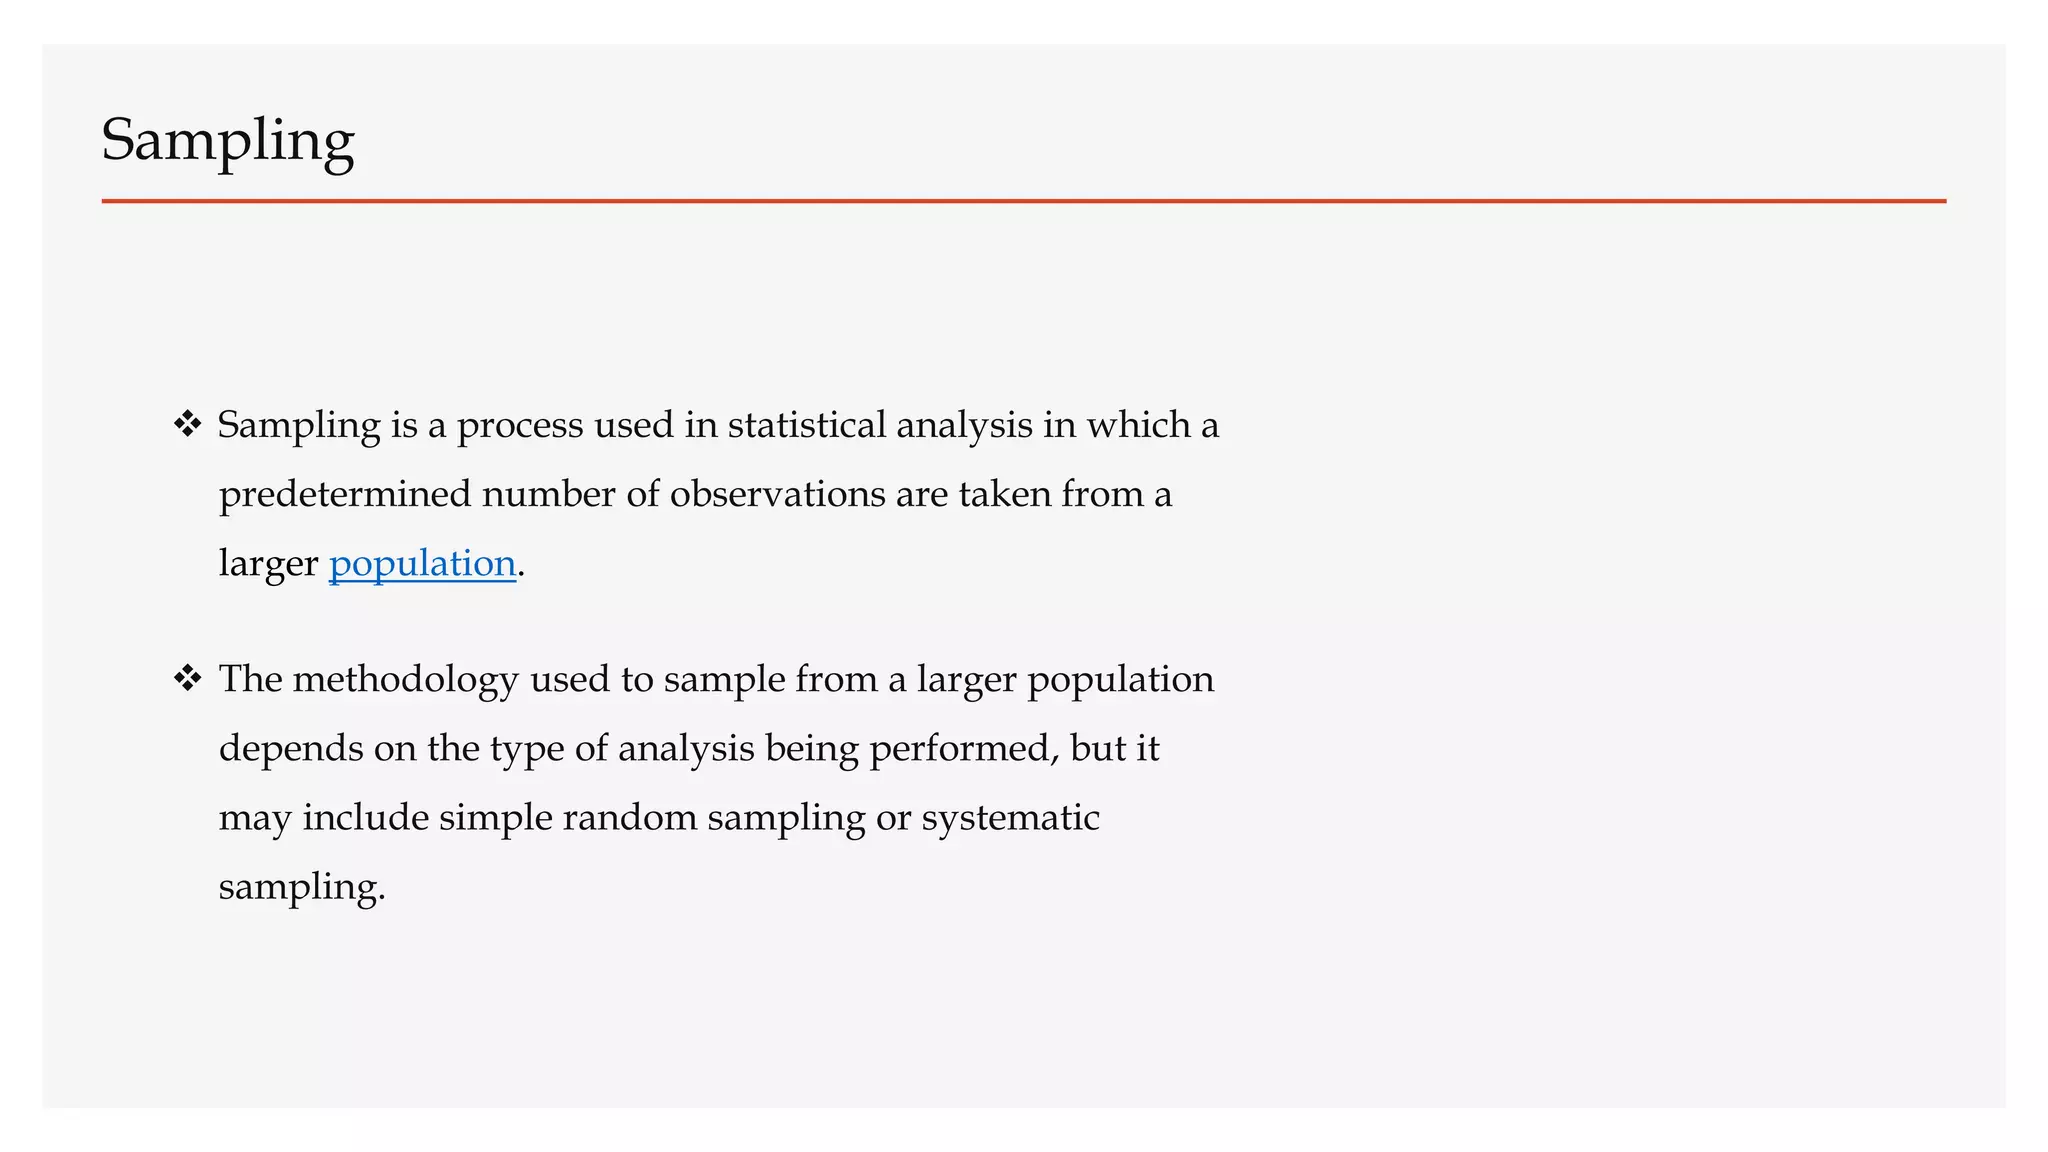Click the word 'systematic' in the second bullet

click(x=1010, y=817)
